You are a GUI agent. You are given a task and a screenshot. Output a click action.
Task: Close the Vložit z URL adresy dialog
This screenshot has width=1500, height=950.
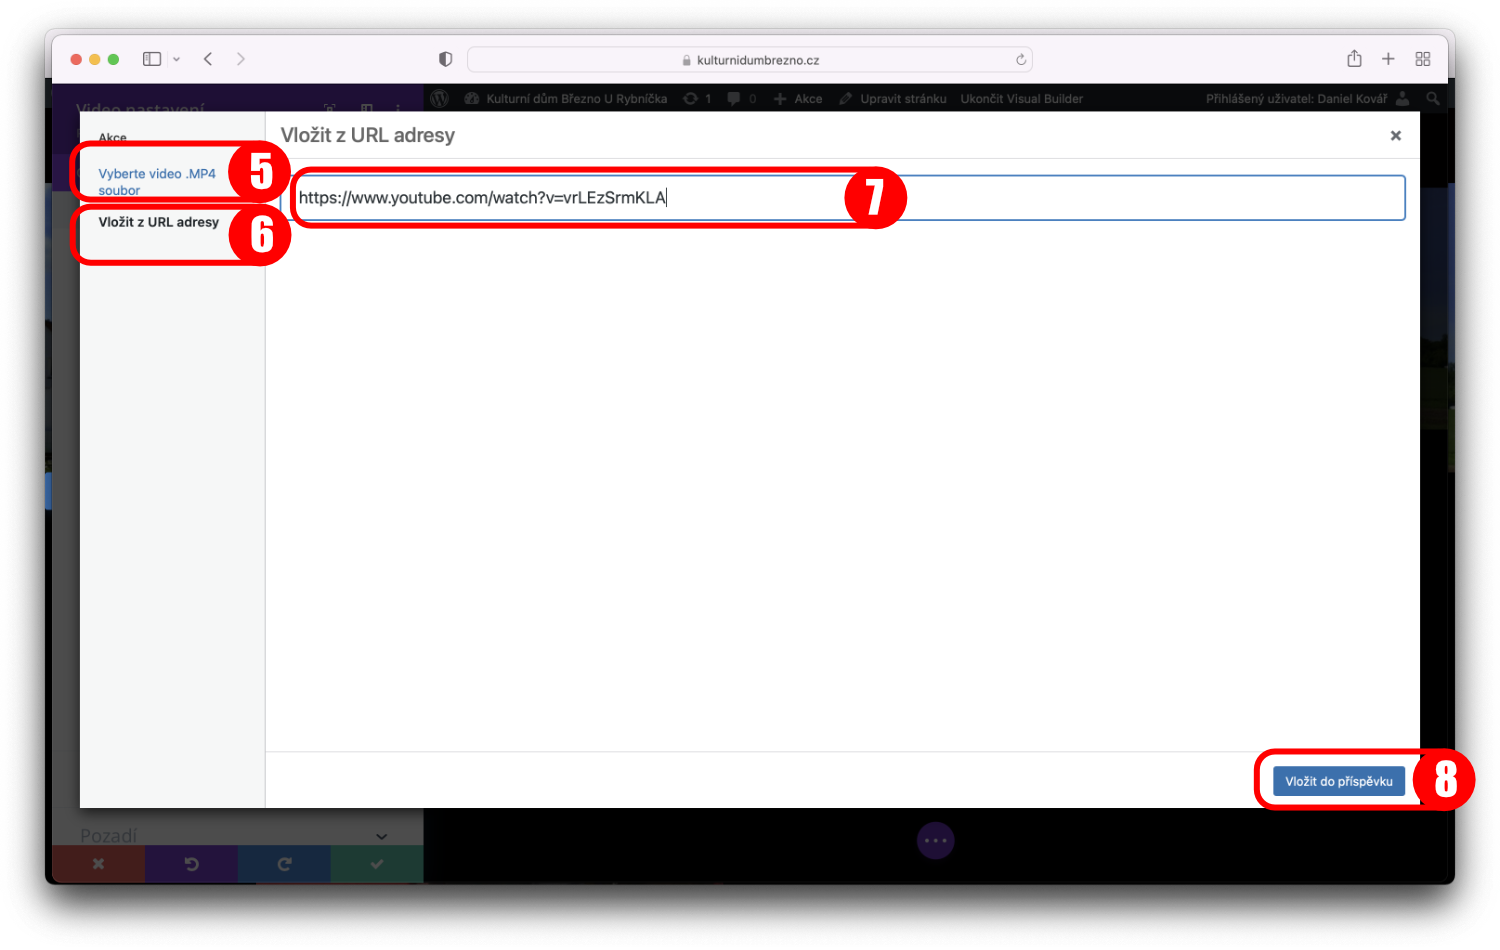(x=1395, y=136)
